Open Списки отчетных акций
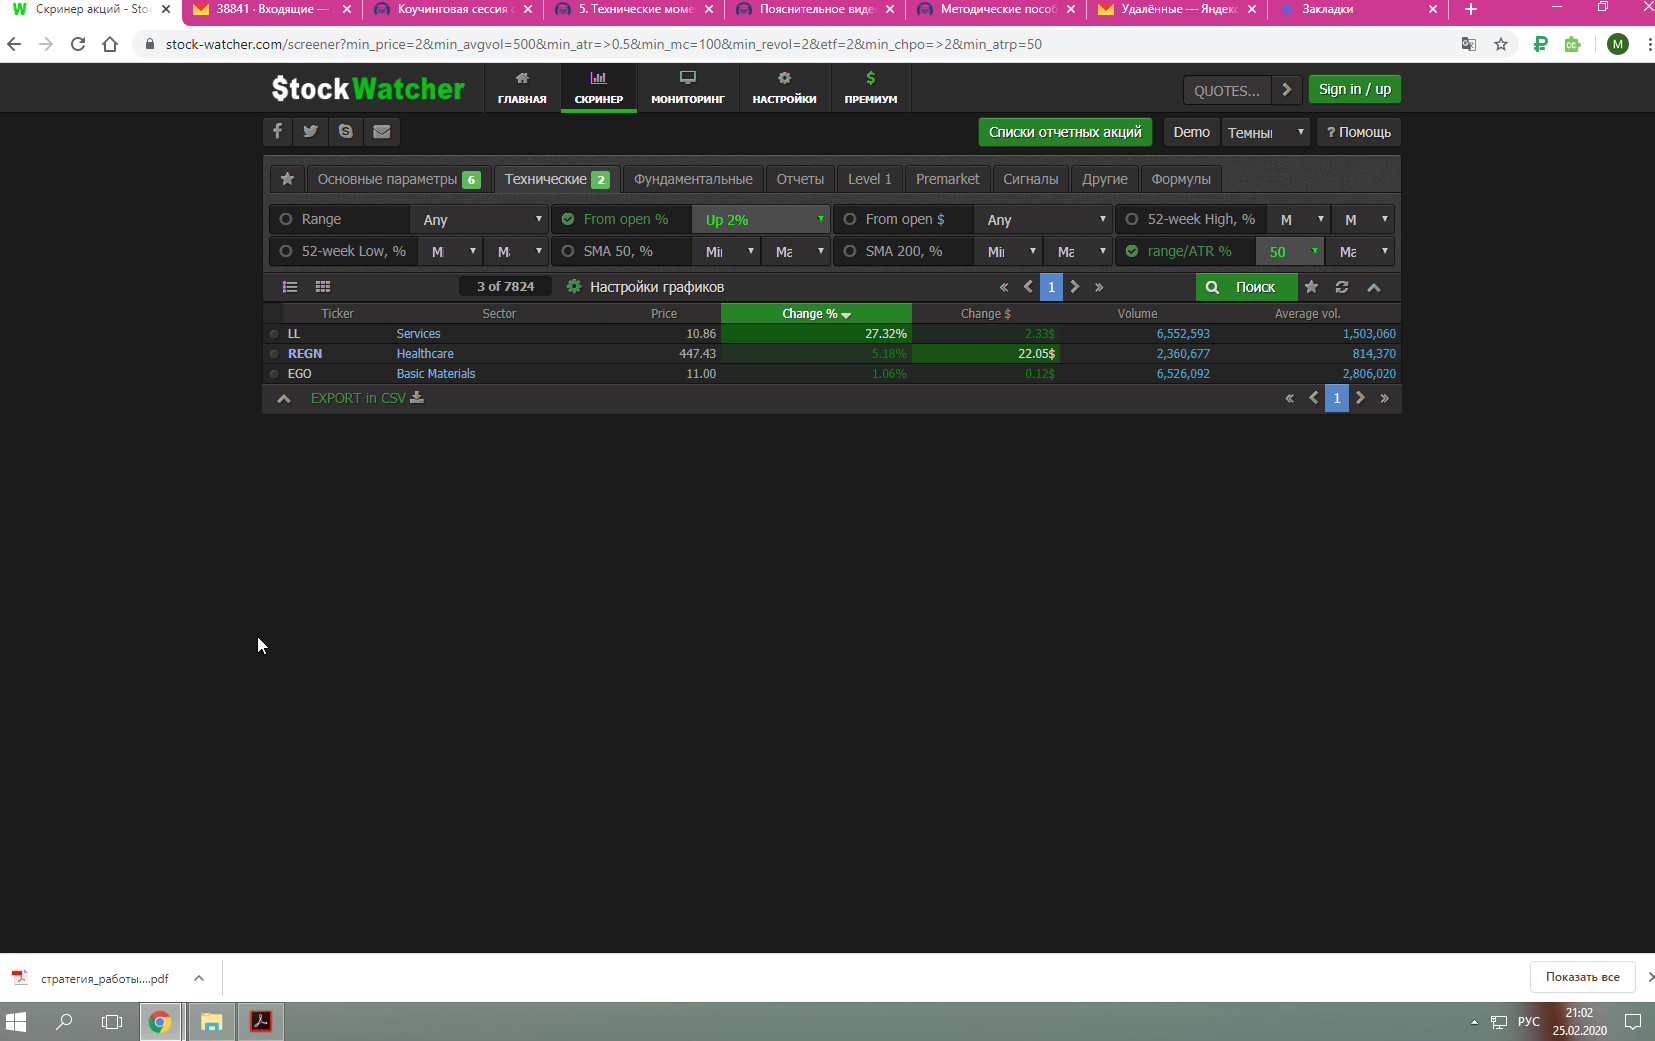 1065,132
